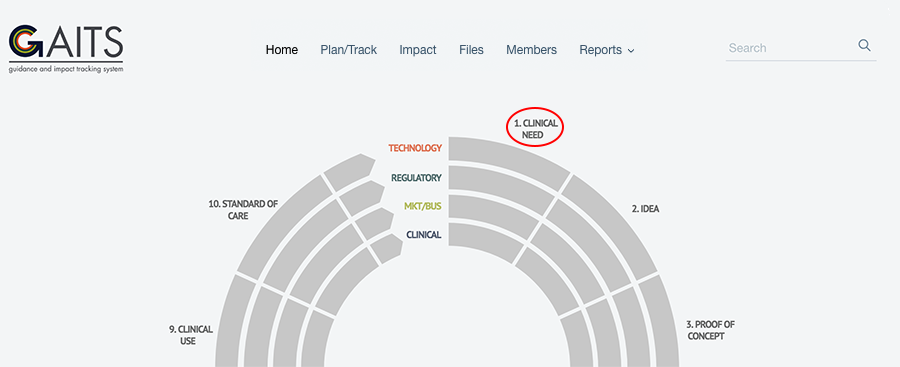Click the search magnifier icon
The width and height of the screenshot is (900, 367).
coord(864,46)
